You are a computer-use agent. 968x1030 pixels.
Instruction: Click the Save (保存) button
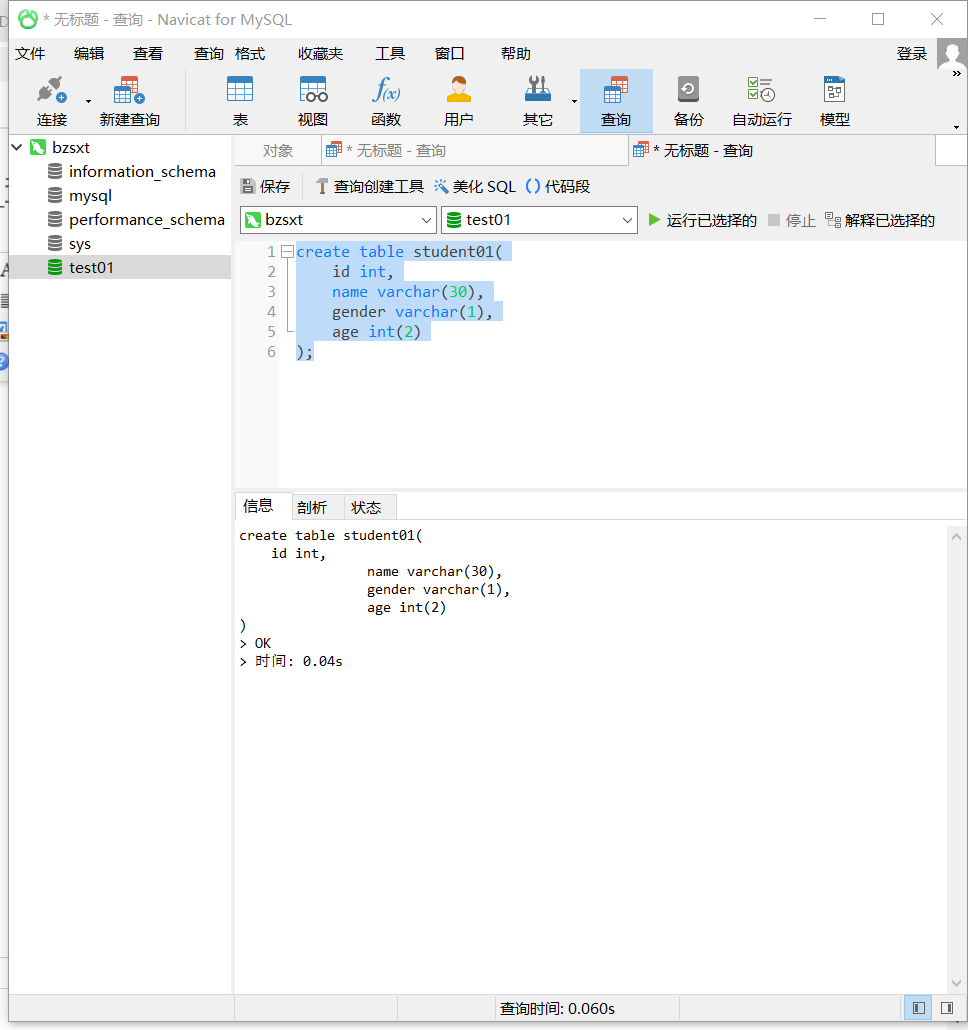(x=265, y=187)
